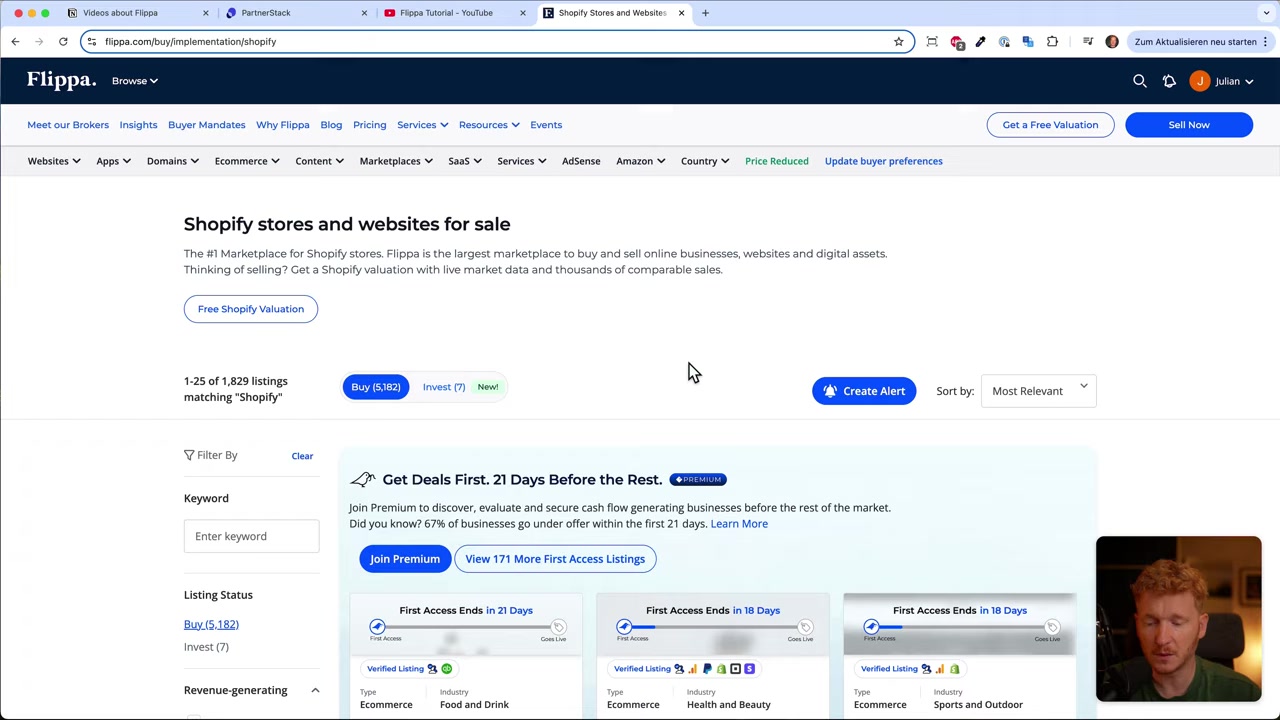This screenshot has width=1280, height=720.
Task: Click the browser back arrow
Action: pos(15,41)
